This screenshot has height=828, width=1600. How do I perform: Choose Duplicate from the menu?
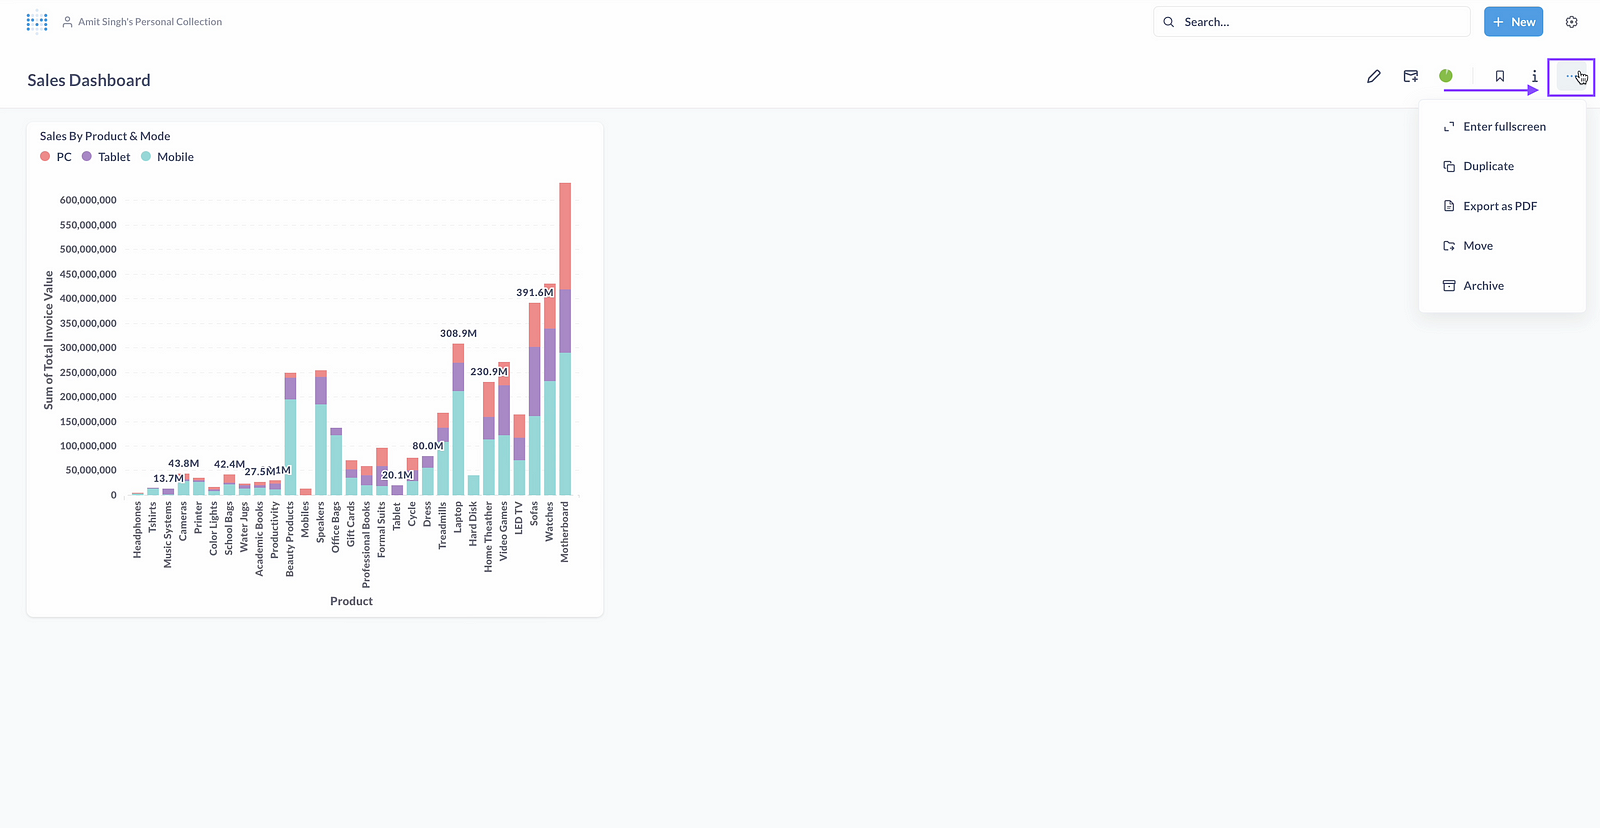tap(1488, 167)
